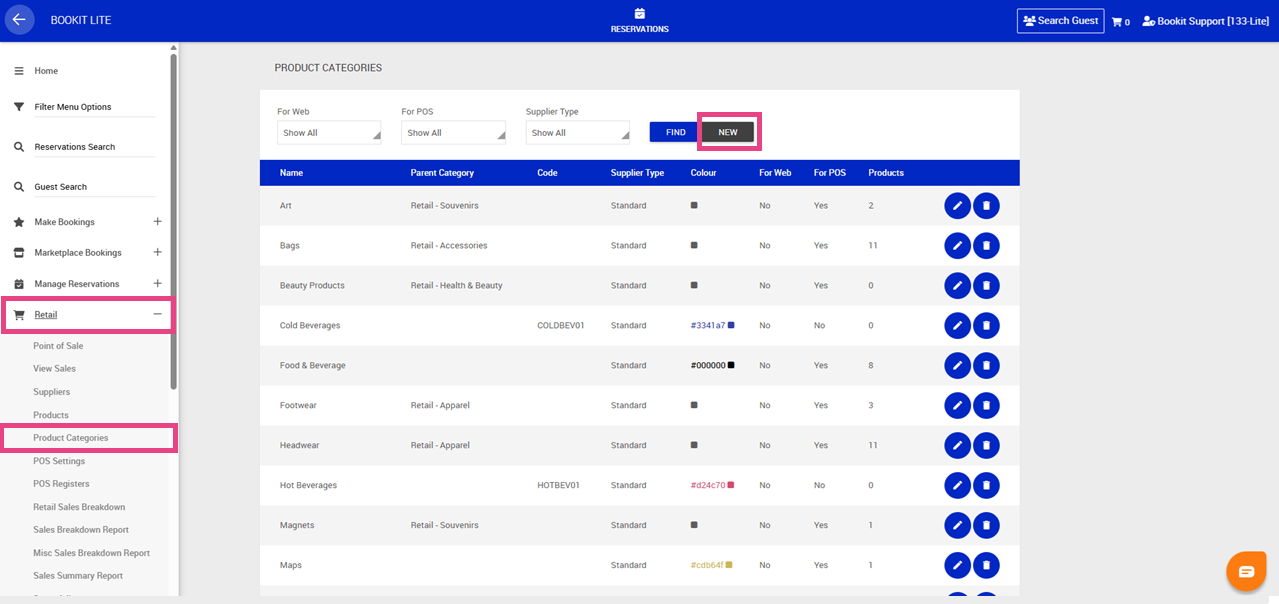Viewport: 1279px width, 604px height.
Task: Delete the Beauty Products category
Action: point(986,286)
